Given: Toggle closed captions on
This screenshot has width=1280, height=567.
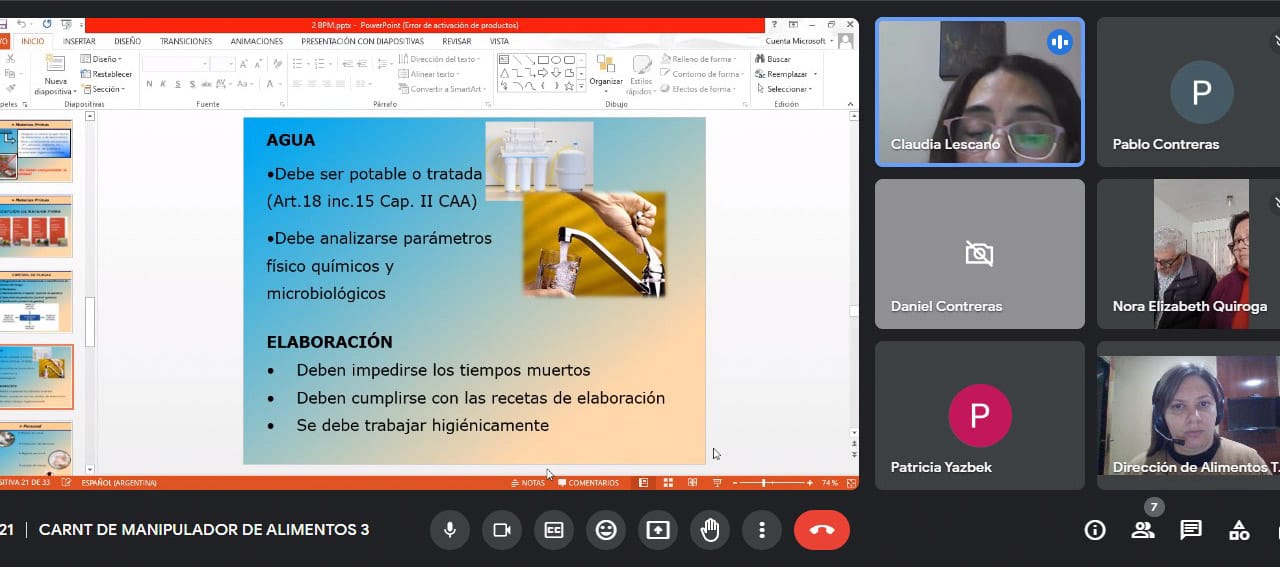Looking at the screenshot, I should pyautogui.click(x=554, y=530).
